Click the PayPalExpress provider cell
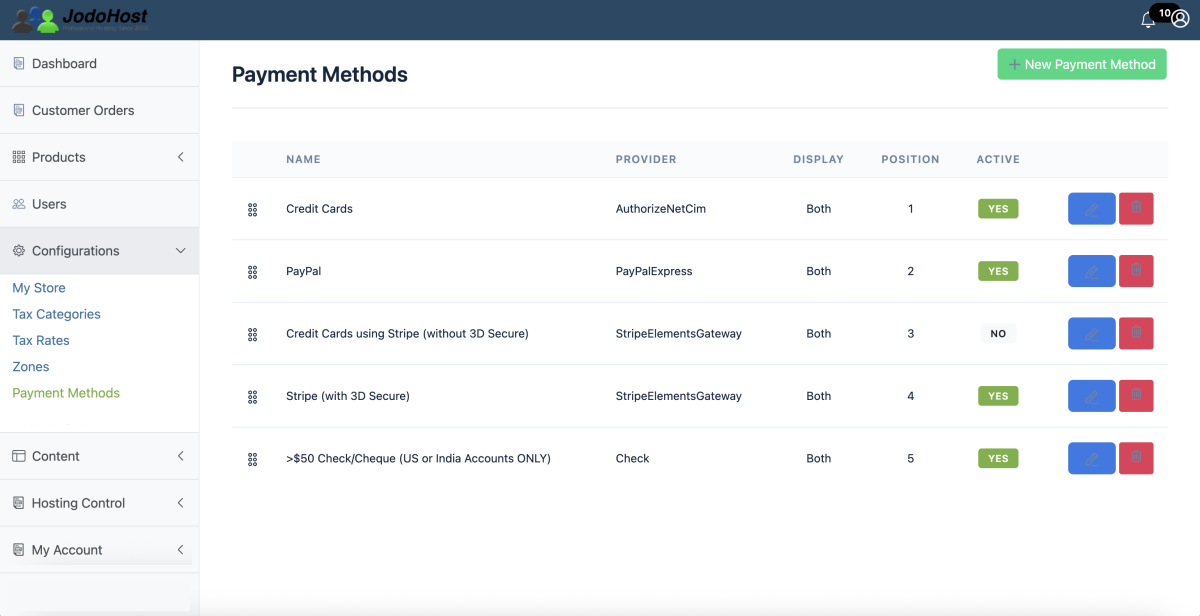 tap(654, 271)
